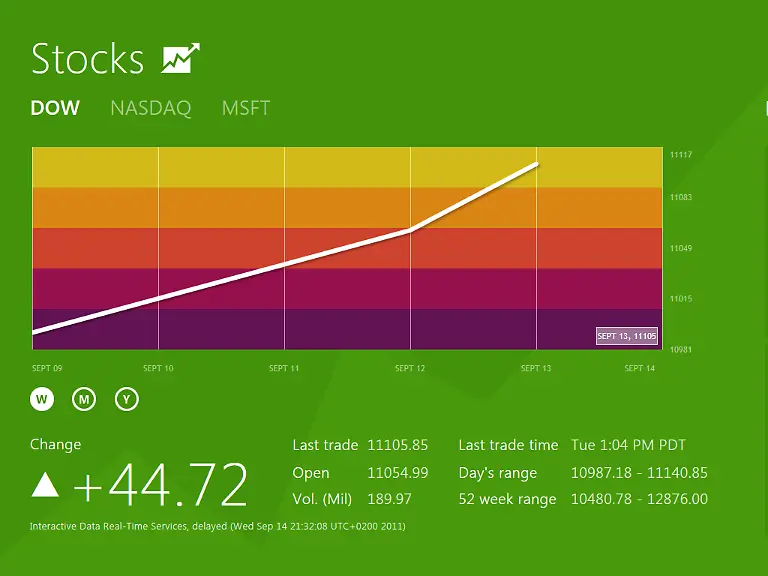
Task: Click the last trade value 11105.85
Action: coord(398,445)
